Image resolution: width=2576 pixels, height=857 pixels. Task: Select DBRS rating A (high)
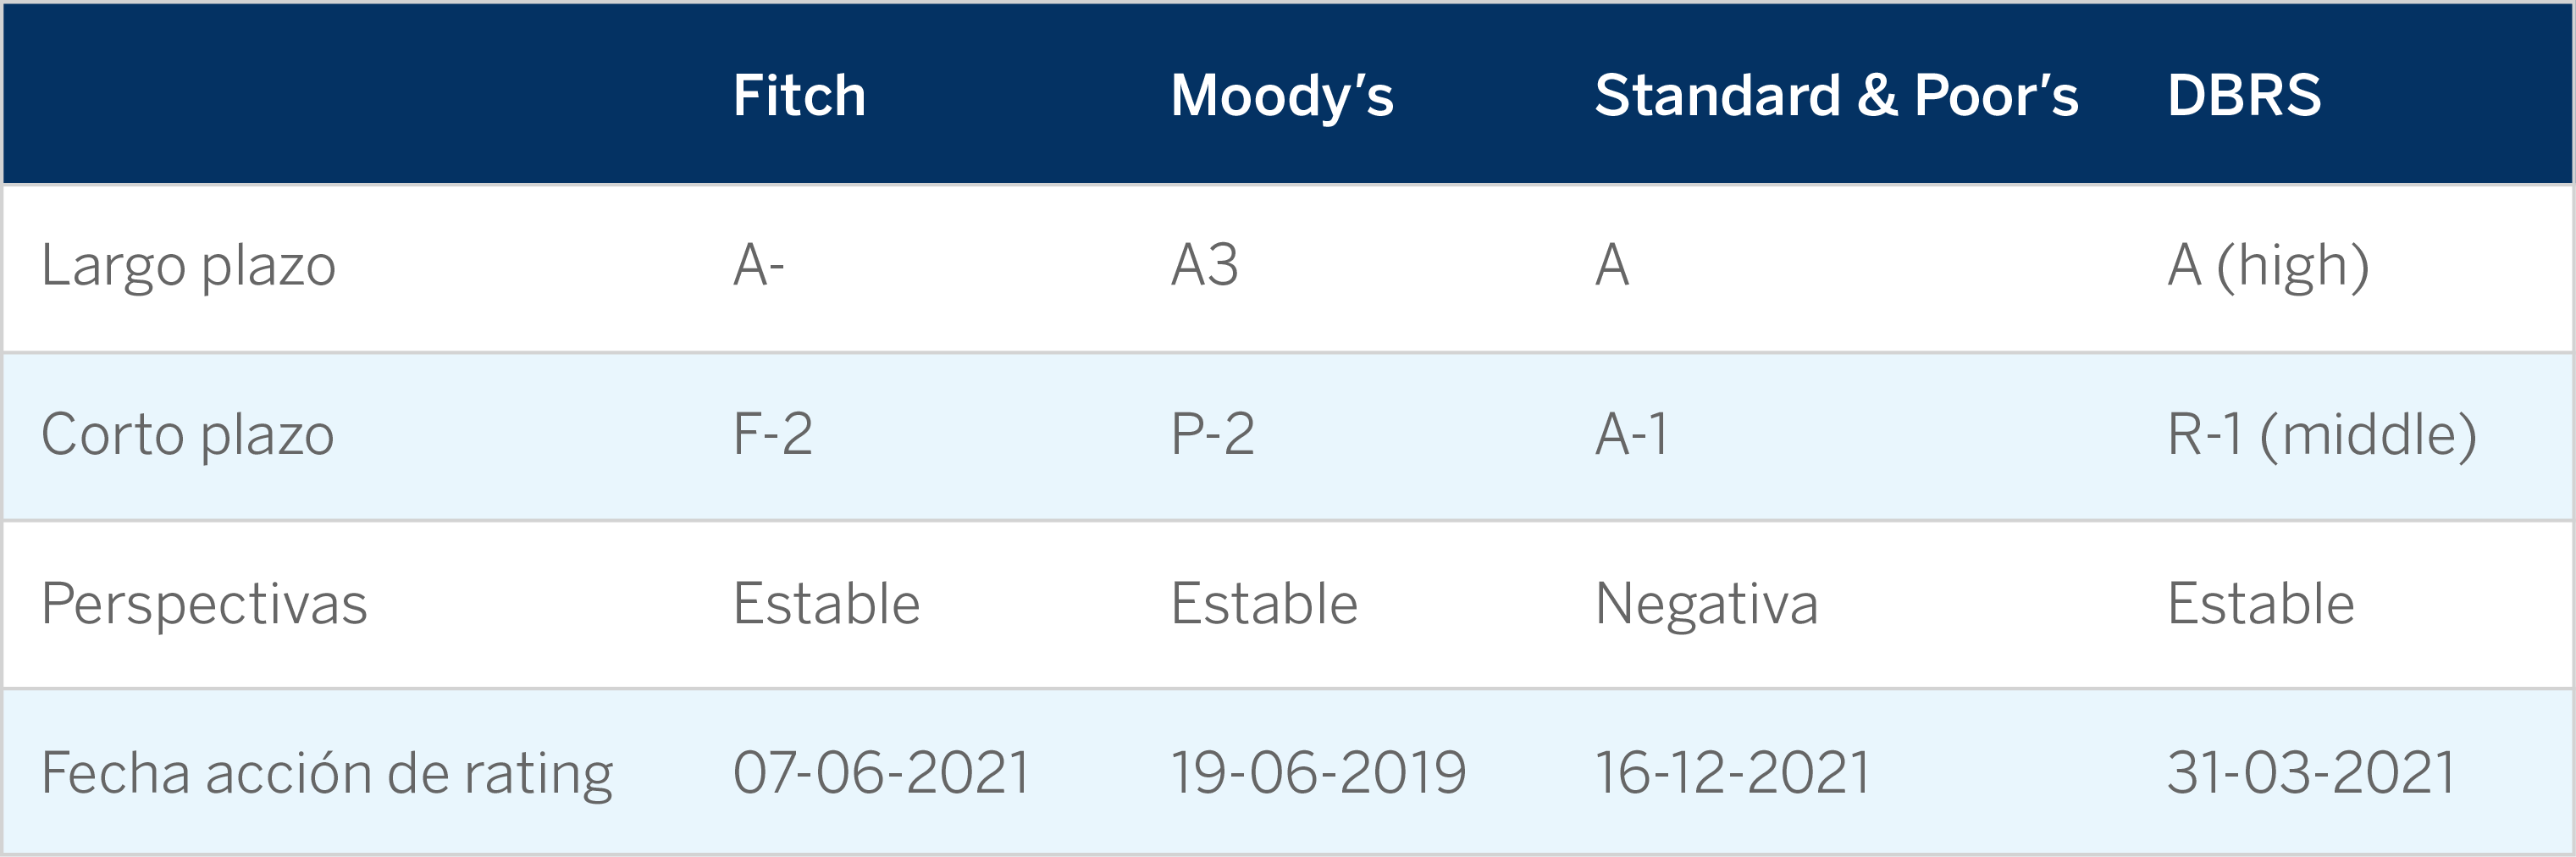pos(2268,267)
